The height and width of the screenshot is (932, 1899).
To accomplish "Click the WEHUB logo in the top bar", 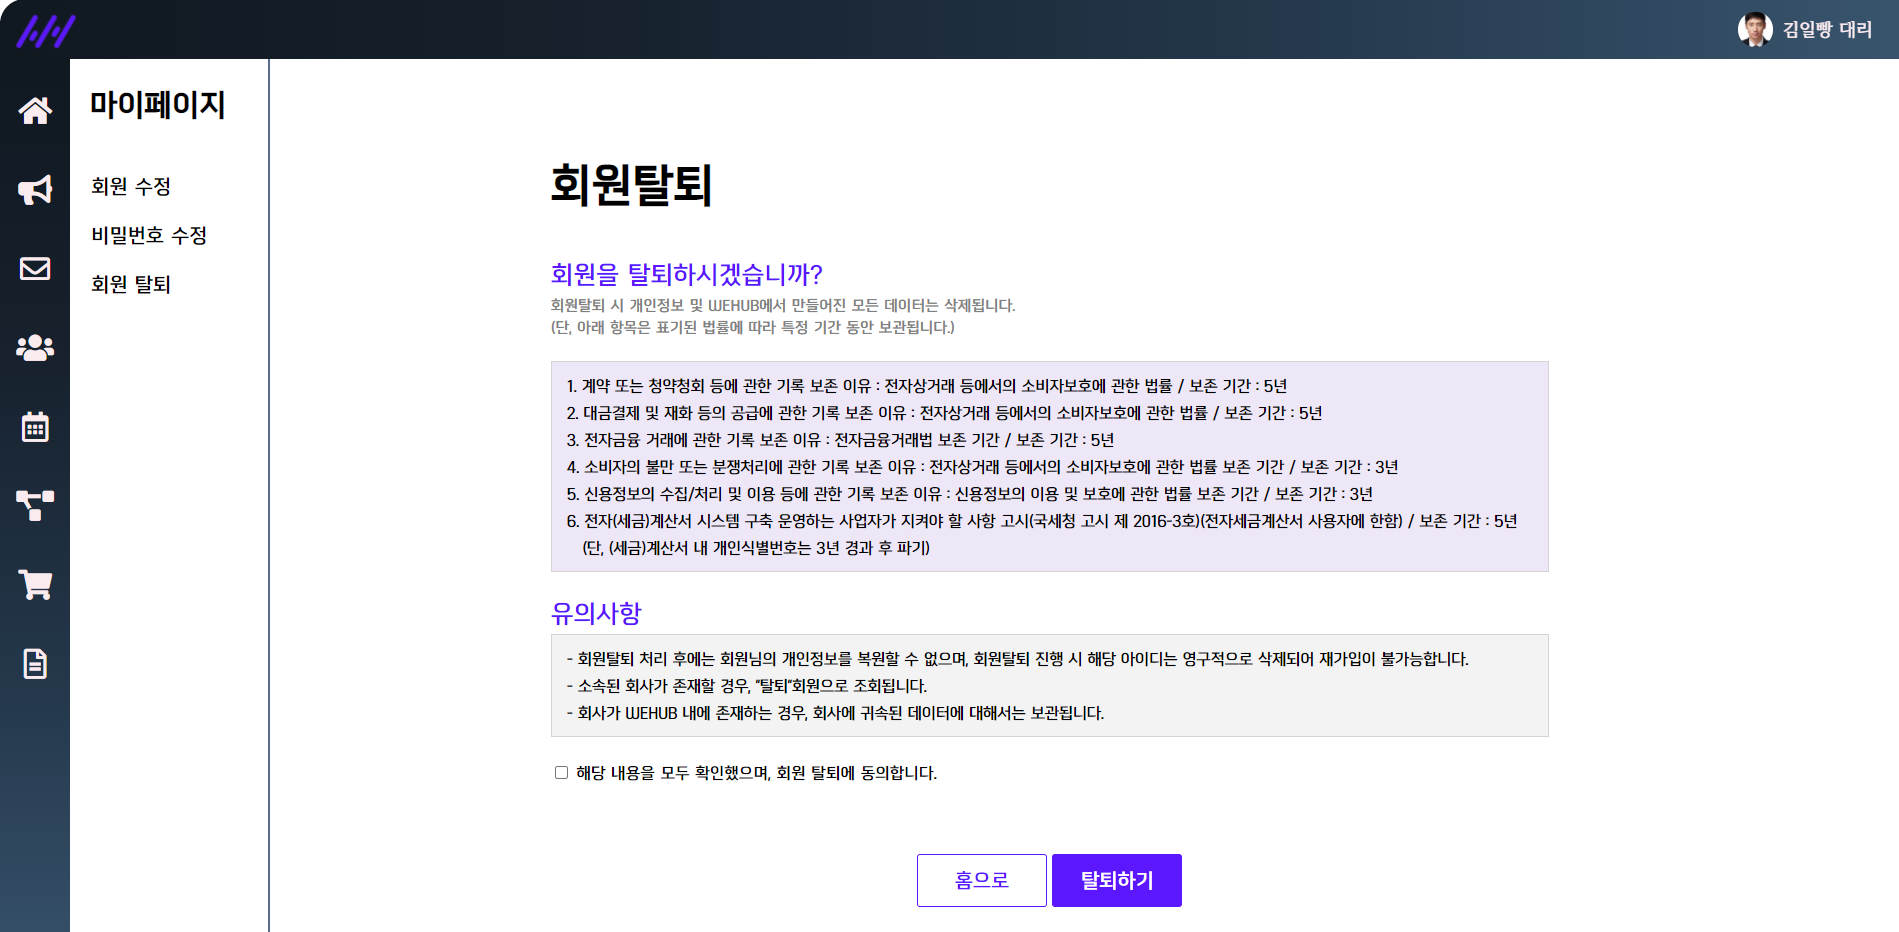I will point(45,31).
